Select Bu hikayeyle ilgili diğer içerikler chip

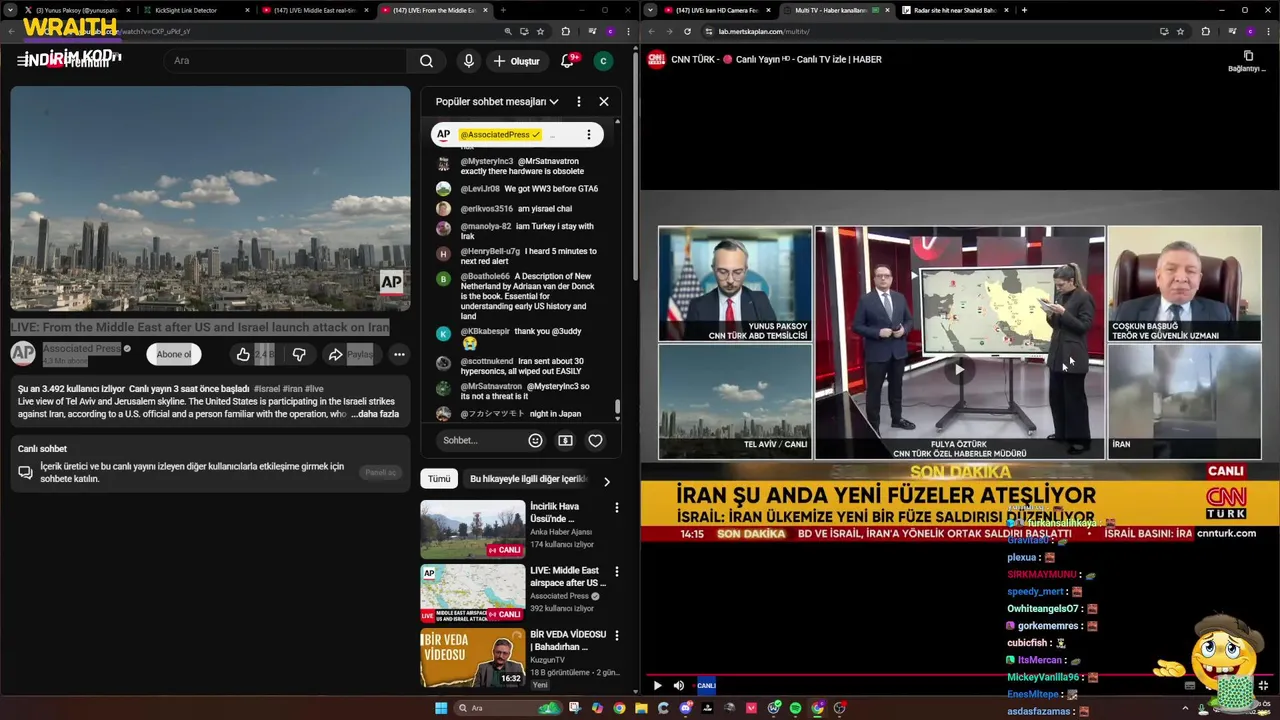click(x=528, y=479)
